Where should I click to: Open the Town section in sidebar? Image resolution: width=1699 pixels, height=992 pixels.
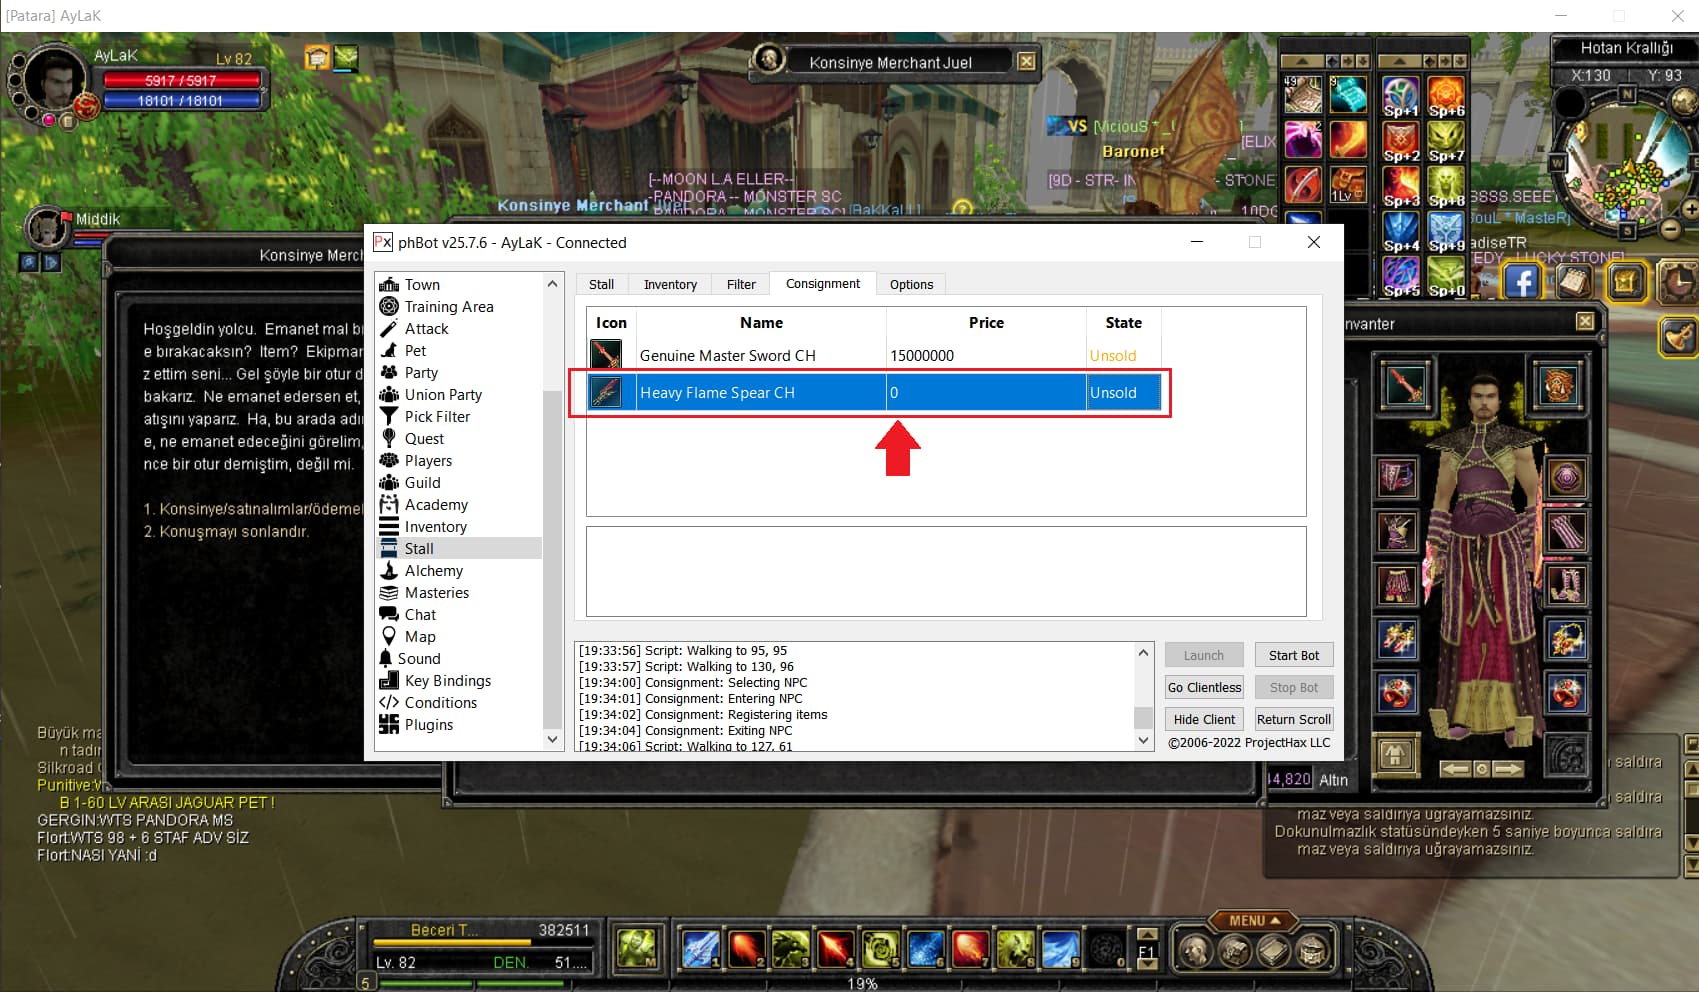tap(421, 285)
